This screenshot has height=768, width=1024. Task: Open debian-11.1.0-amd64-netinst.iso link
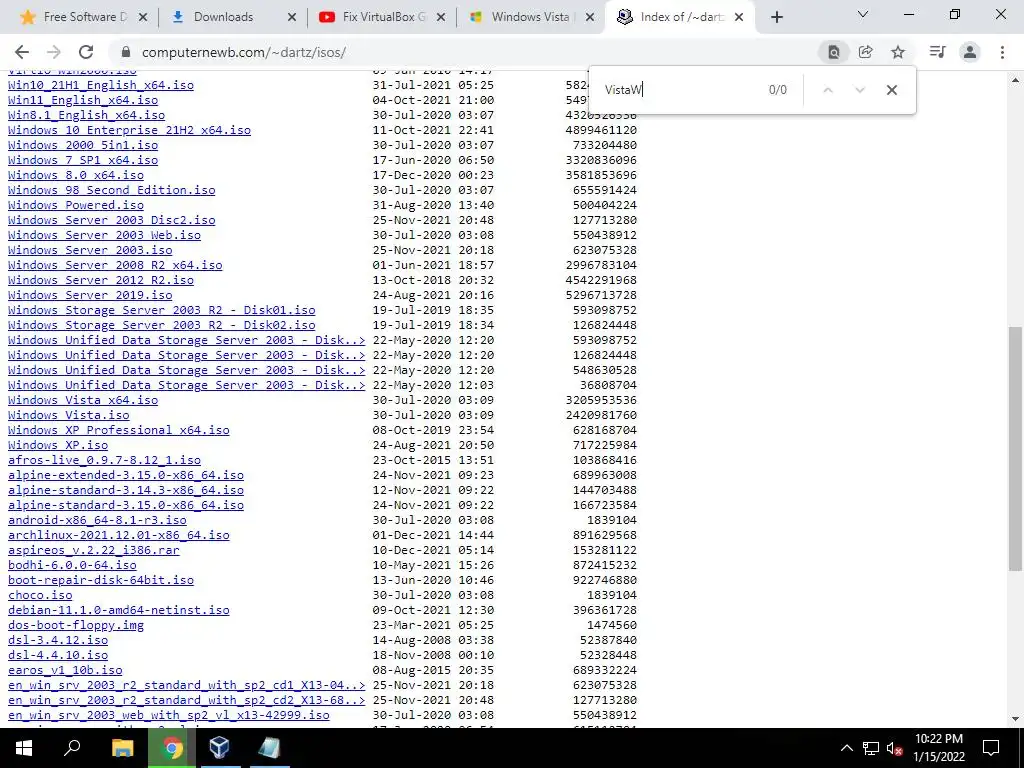click(119, 610)
